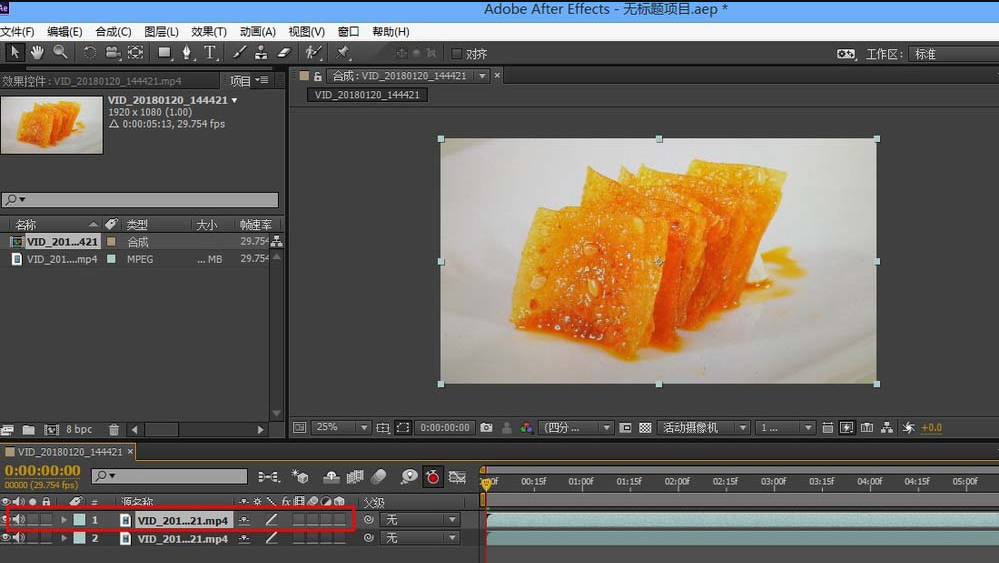Select the Brush tool
The height and width of the screenshot is (563, 999).
239,53
